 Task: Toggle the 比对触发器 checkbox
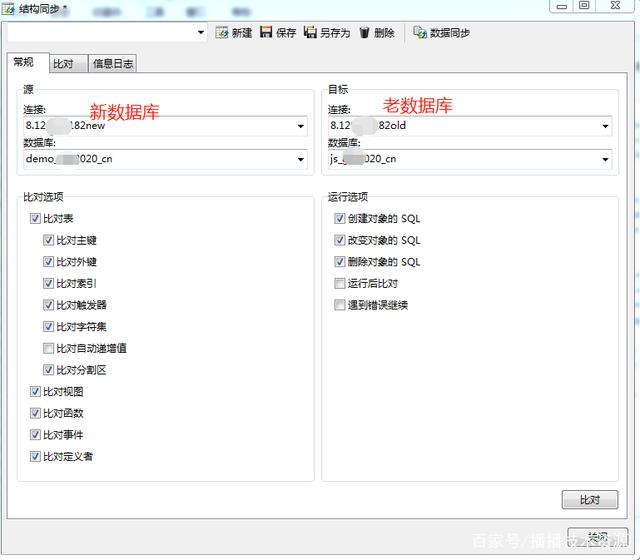(x=48, y=305)
